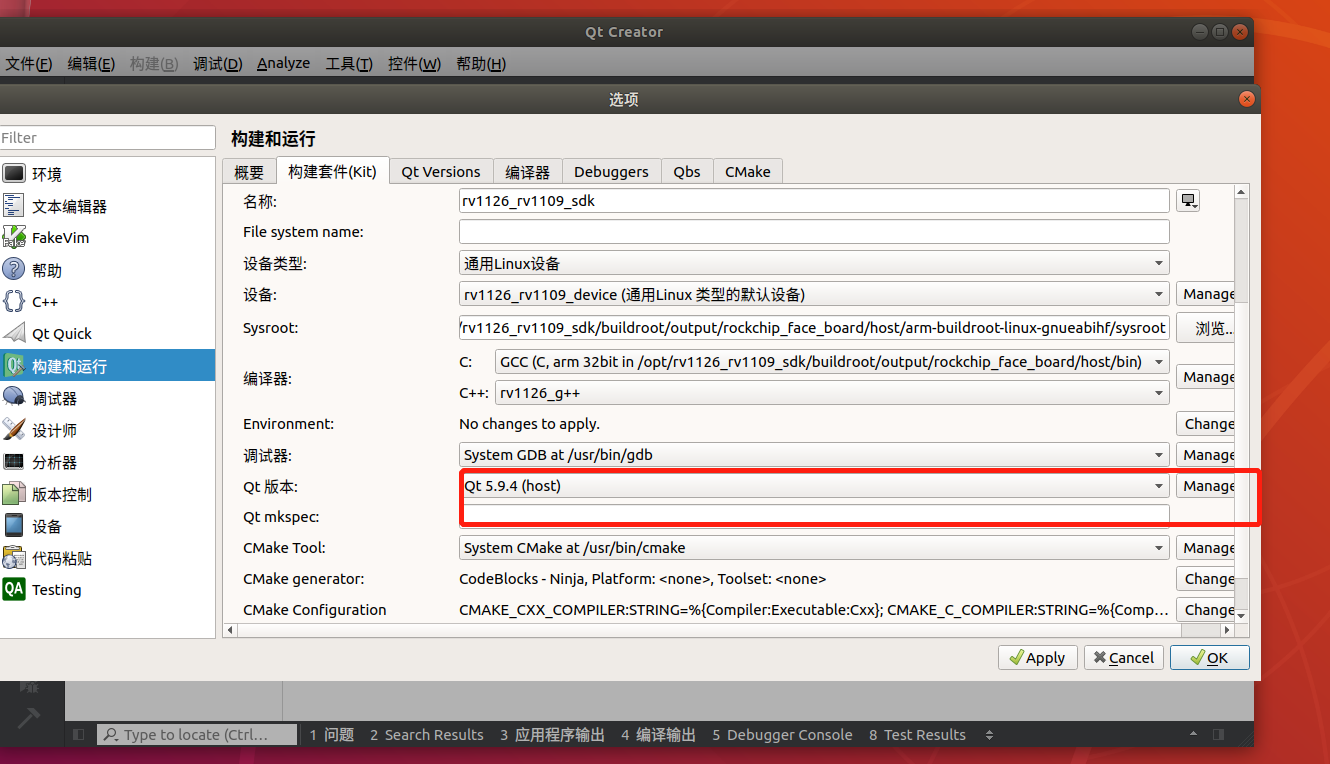Open the device type (设备类型) dropdown
Screen dimensions: 1330x764
coord(814,264)
